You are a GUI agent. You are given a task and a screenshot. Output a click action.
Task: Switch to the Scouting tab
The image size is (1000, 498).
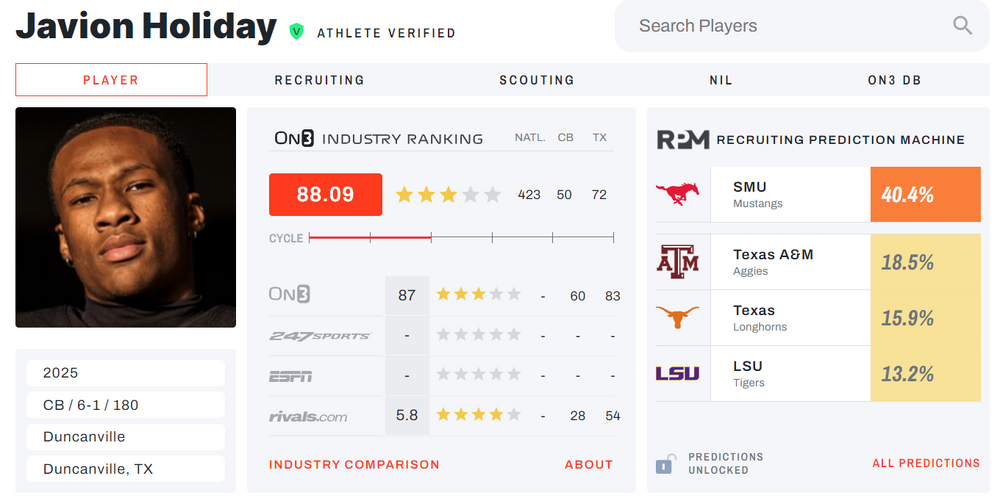click(537, 80)
